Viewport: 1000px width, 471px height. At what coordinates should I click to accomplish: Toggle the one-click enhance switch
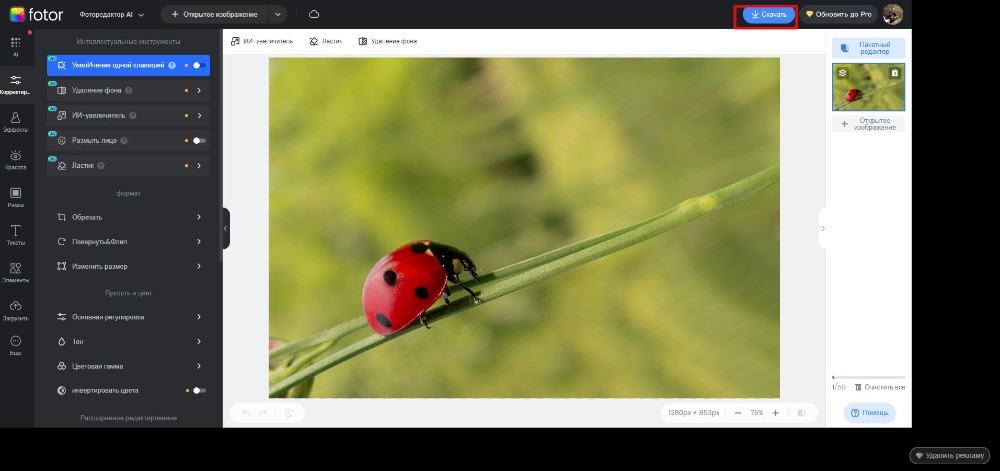pyautogui.click(x=199, y=65)
